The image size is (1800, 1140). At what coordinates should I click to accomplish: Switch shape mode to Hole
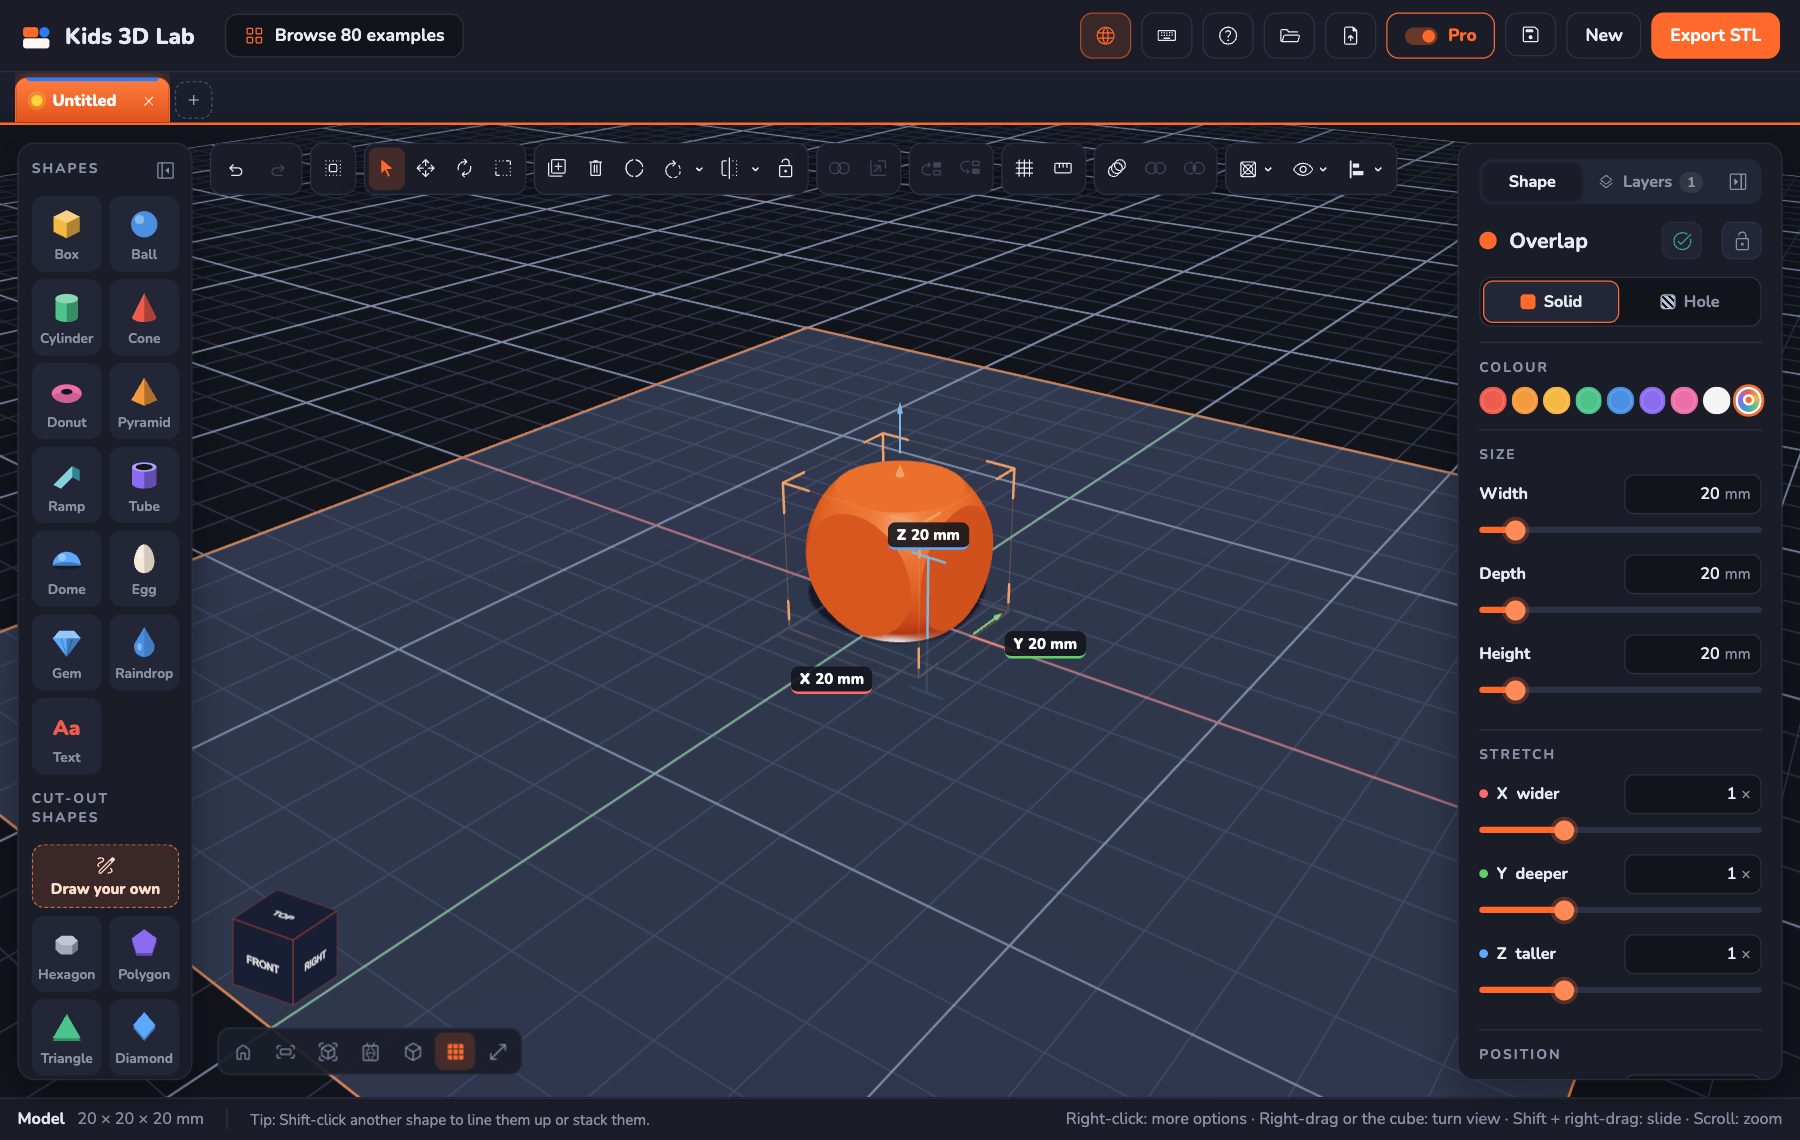(1690, 302)
